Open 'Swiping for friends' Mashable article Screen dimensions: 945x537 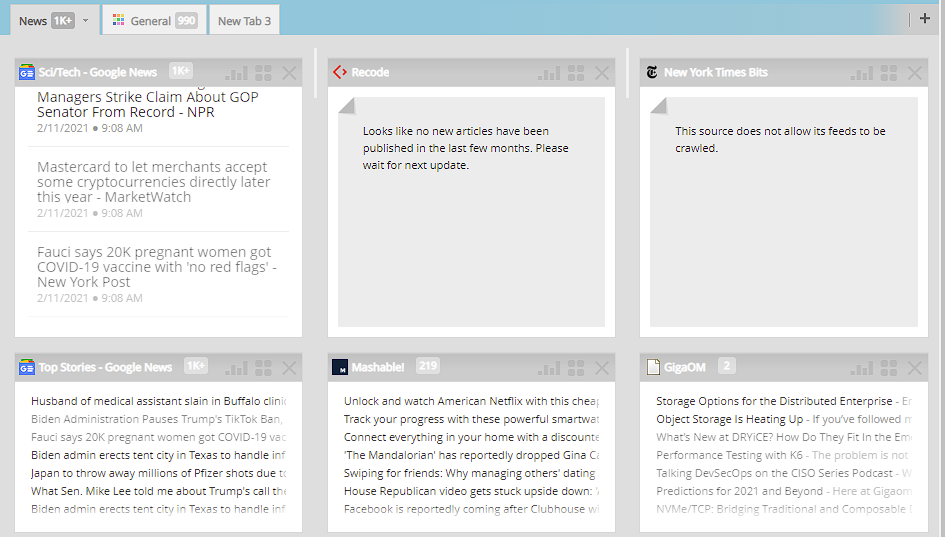click(x=469, y=473)
